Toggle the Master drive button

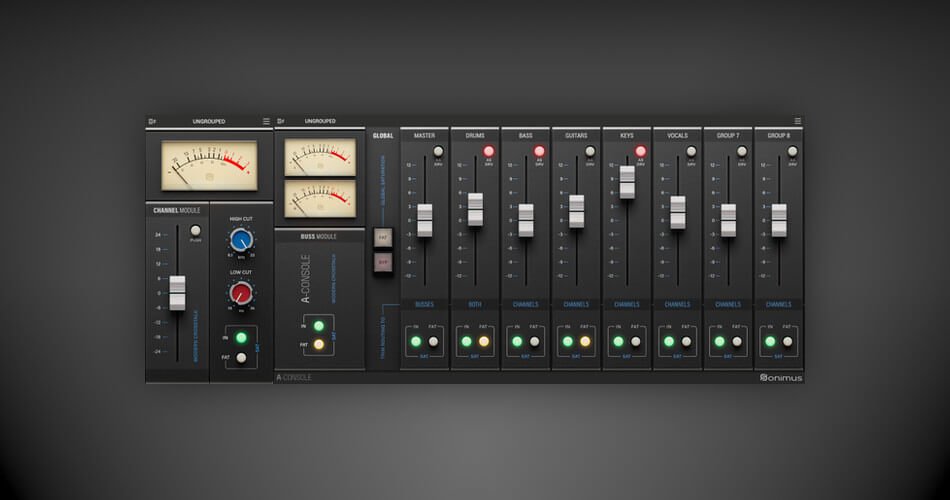pos(438,151)
